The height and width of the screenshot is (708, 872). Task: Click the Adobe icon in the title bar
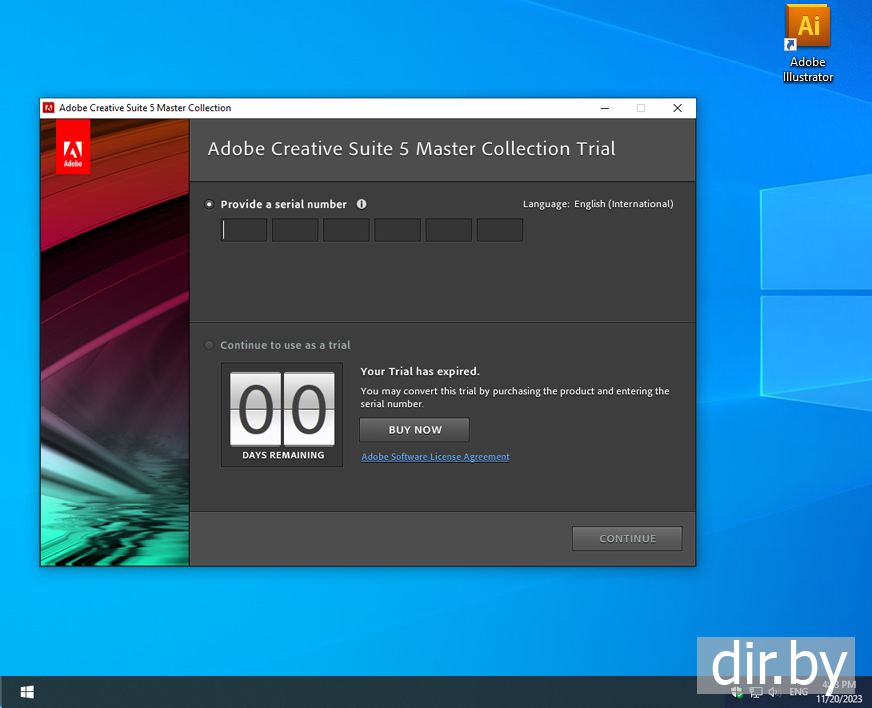point(48,108)
